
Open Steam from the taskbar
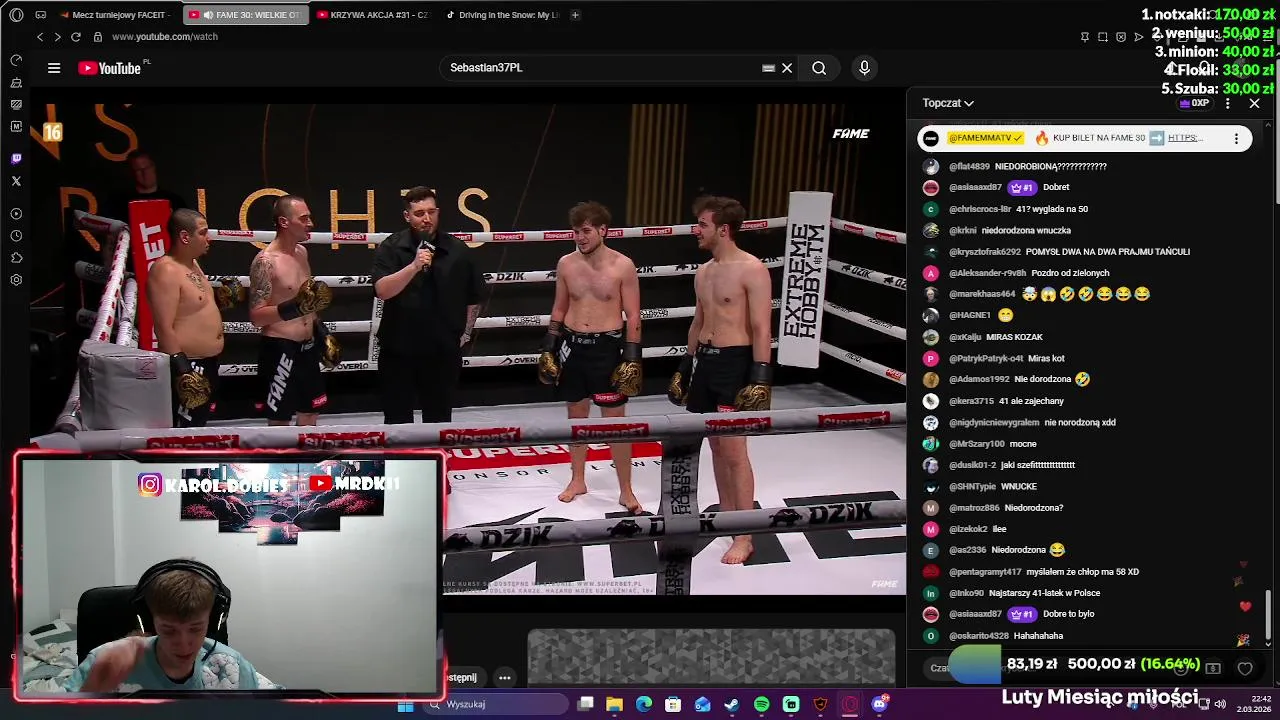732,704
